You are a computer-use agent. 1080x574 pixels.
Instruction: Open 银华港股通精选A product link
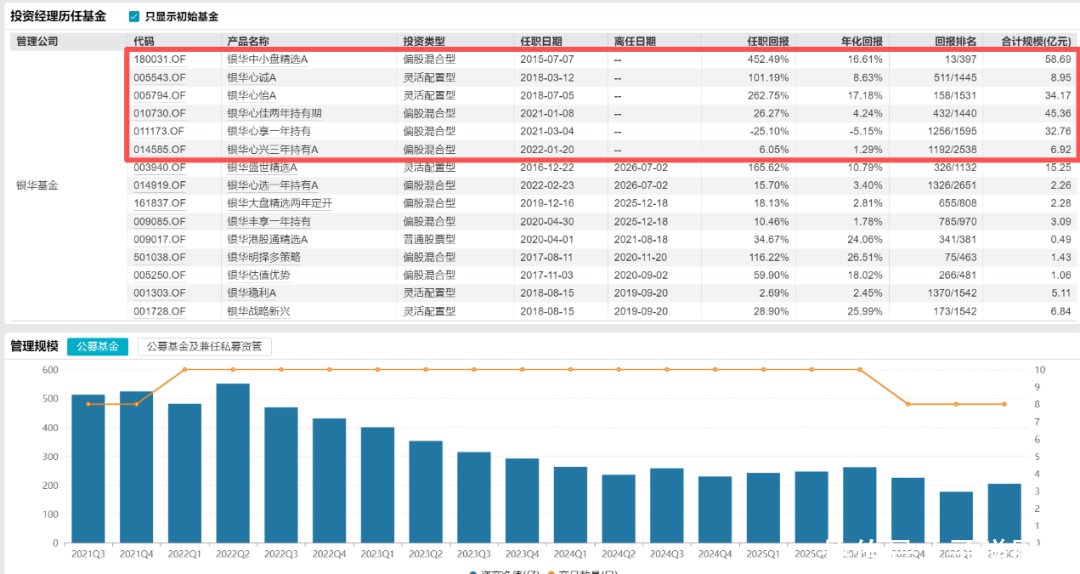click(x=268, y=239)
